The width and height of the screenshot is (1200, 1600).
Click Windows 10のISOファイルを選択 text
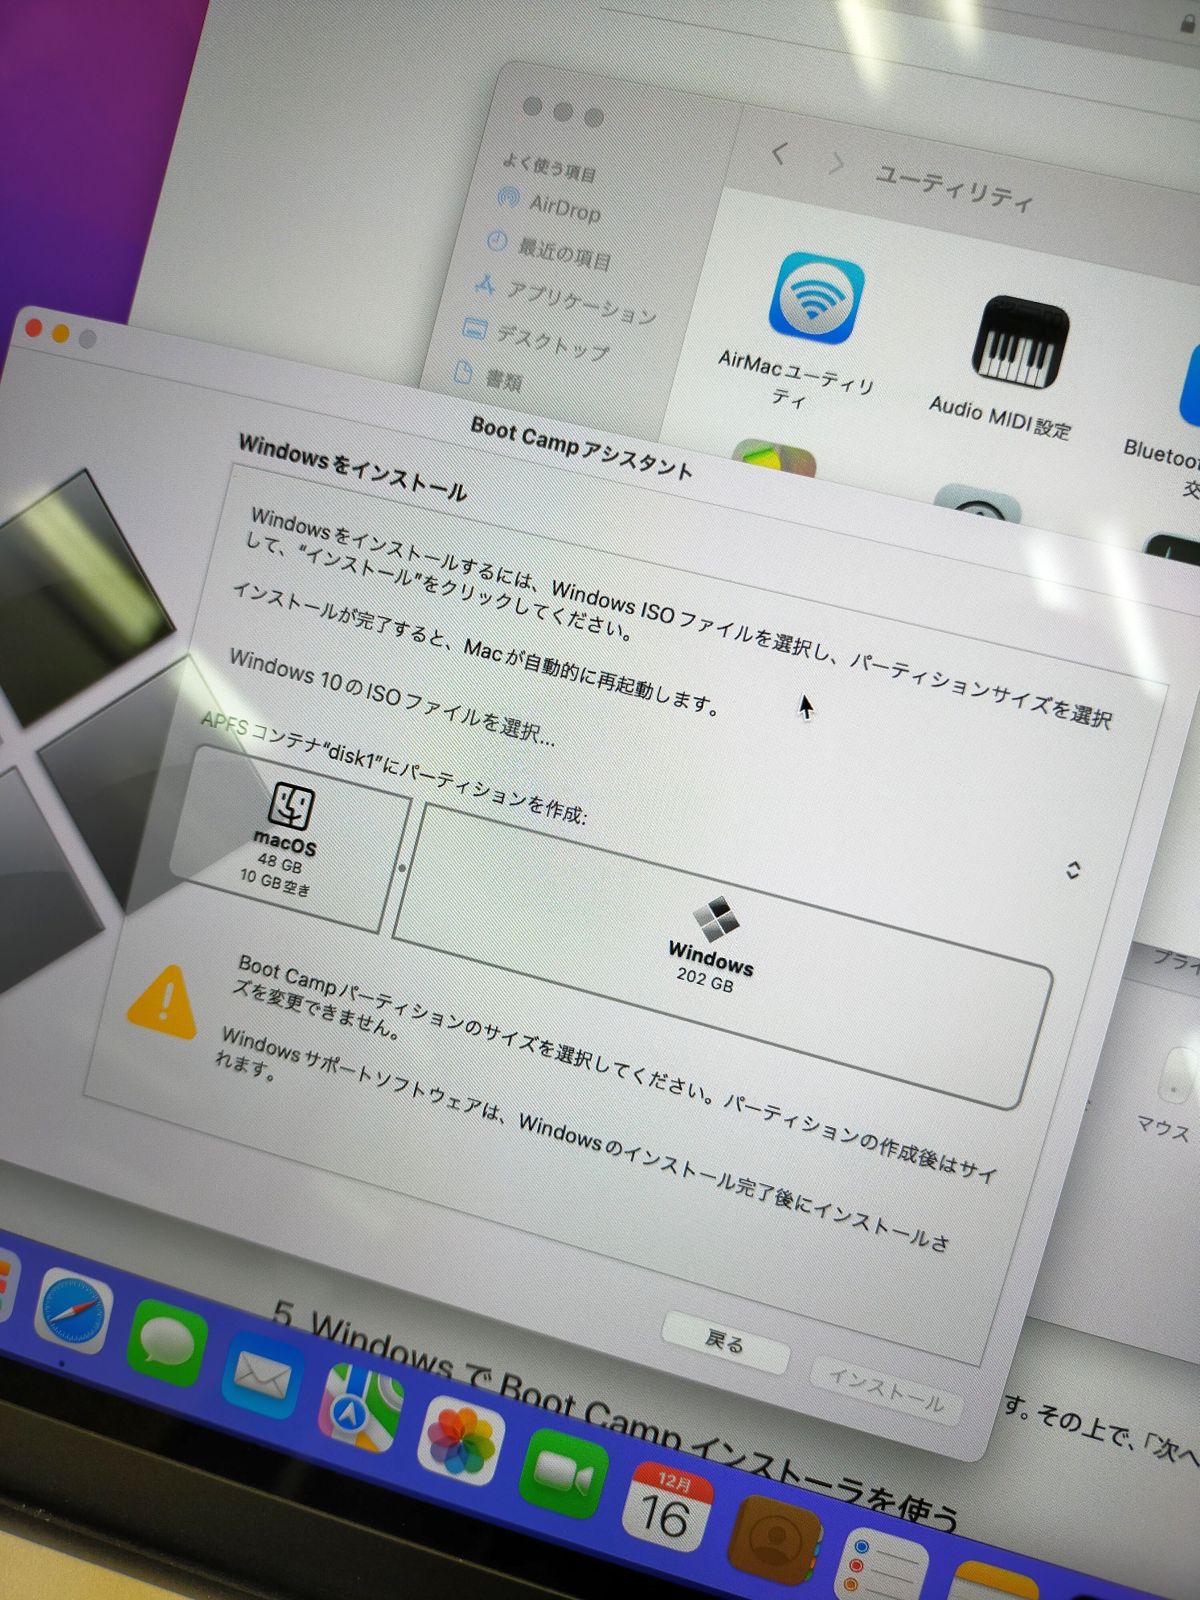tap(391, 697)
